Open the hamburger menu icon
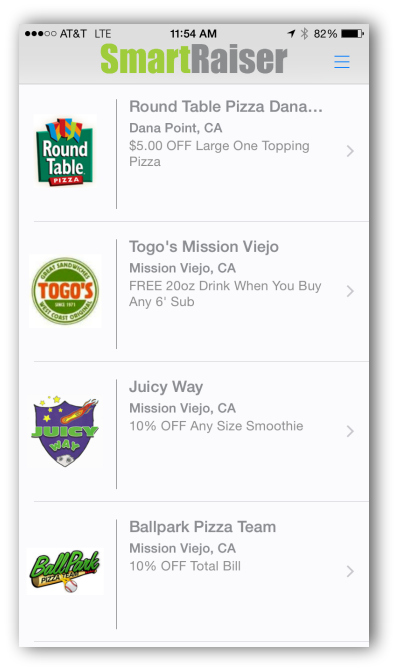398x671 pixels. [x=342, y=62]
